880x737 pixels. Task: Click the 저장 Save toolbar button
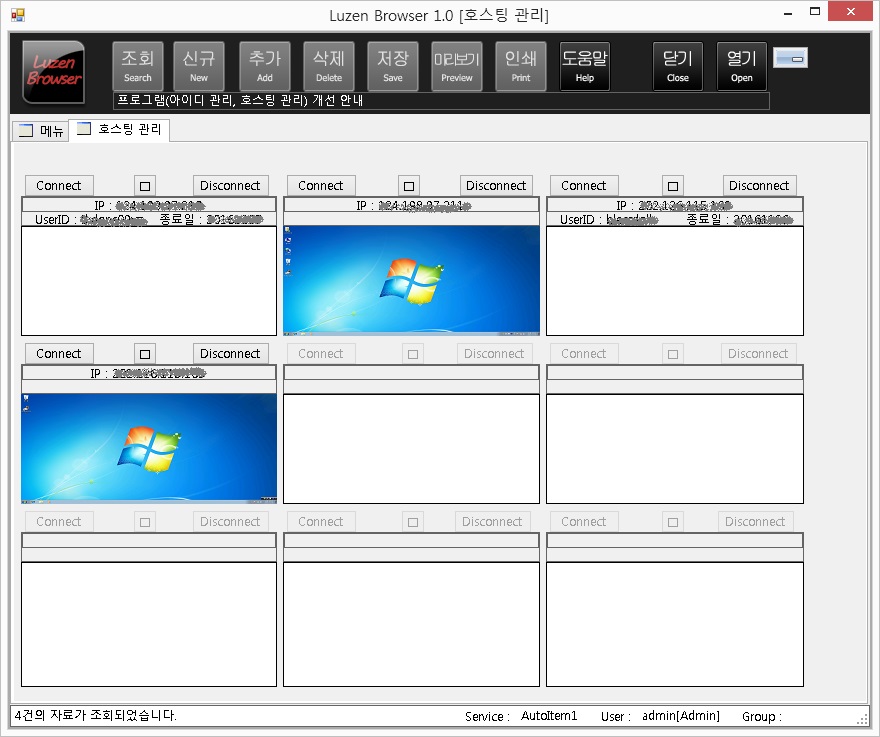point(393,66)
